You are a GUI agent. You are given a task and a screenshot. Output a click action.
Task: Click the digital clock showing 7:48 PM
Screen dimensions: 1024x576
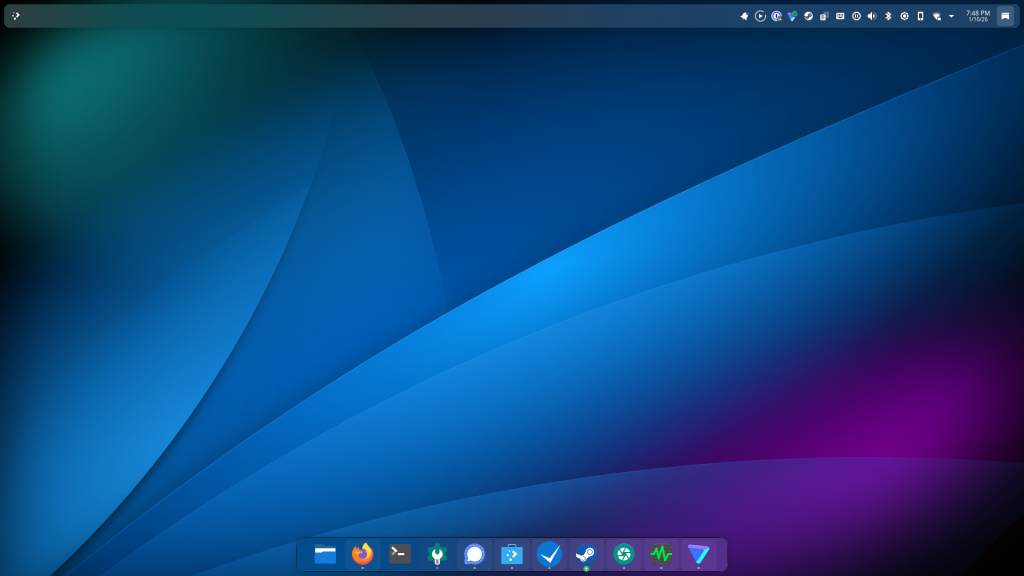pos(977,16)
